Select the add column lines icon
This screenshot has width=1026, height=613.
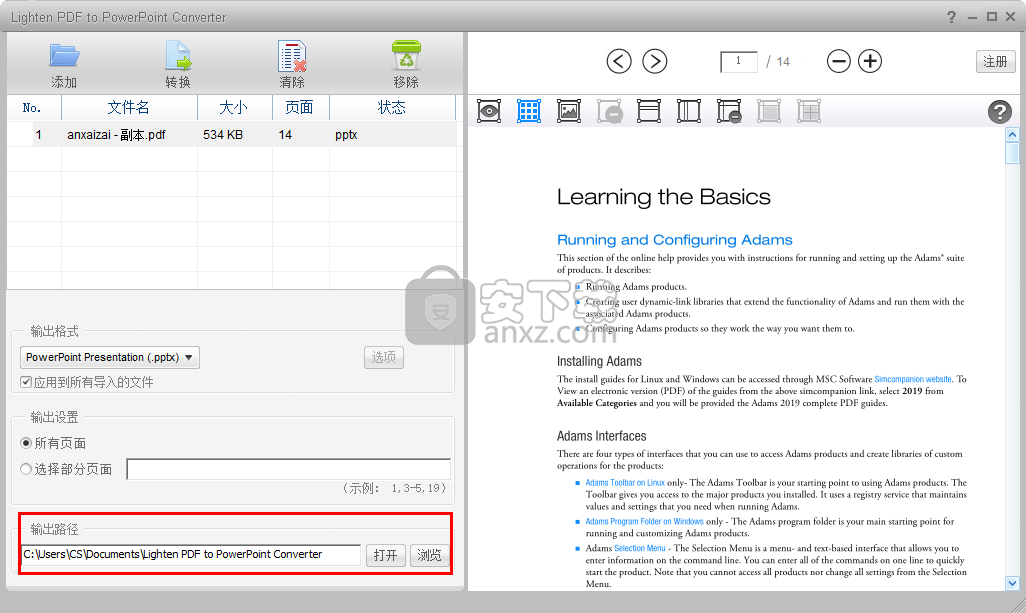tap(688, 111)
